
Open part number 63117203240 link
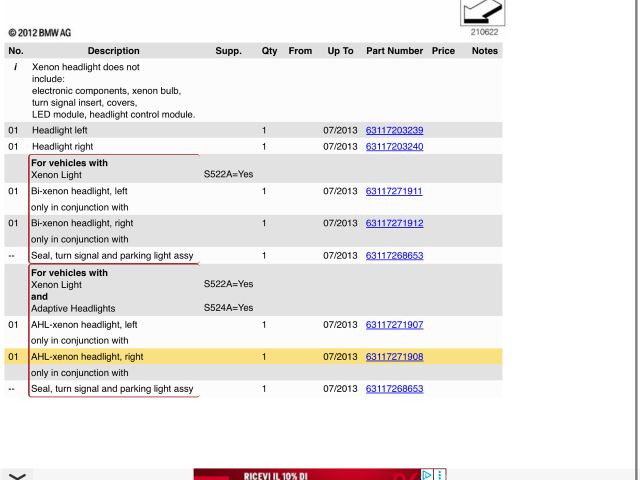pos(394,147)
